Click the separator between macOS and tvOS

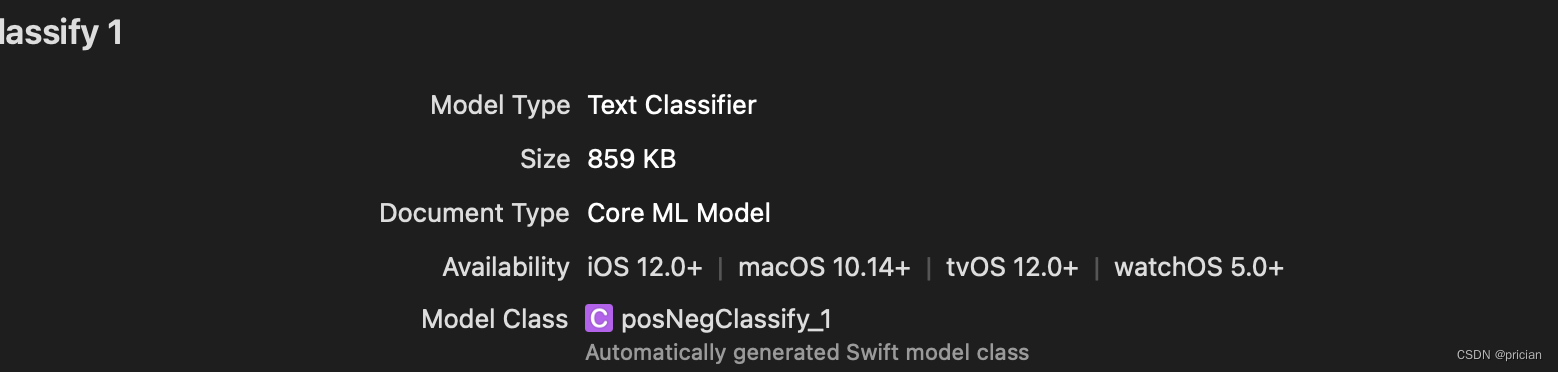tap(928, 267)
